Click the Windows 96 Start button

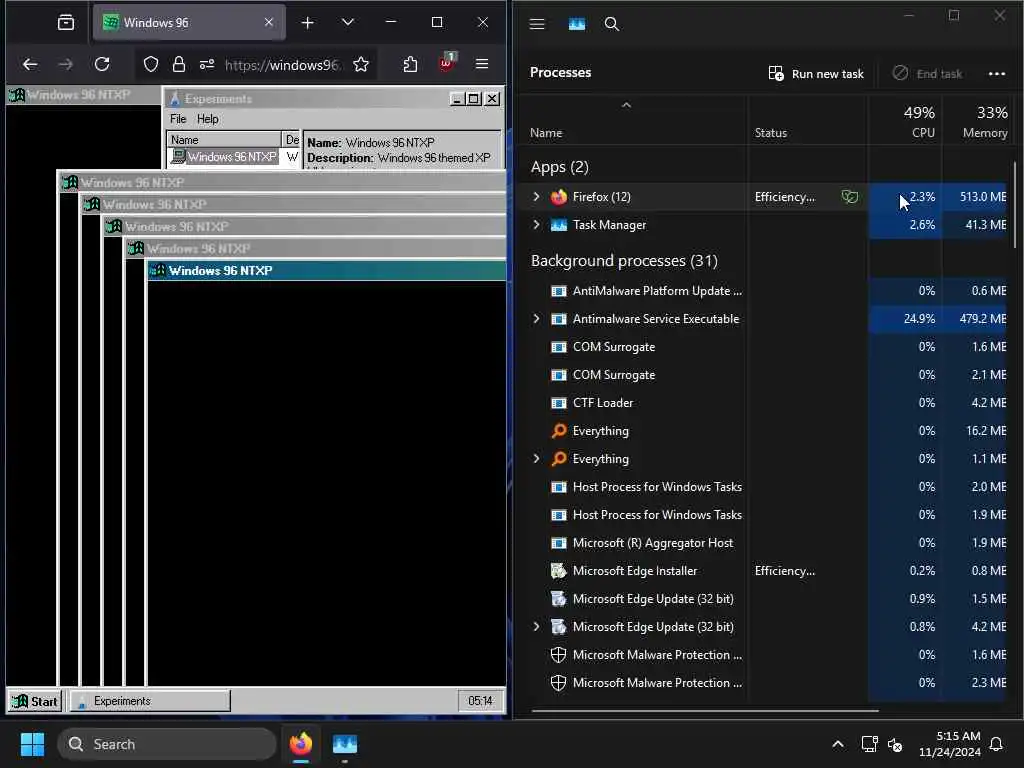35,701
